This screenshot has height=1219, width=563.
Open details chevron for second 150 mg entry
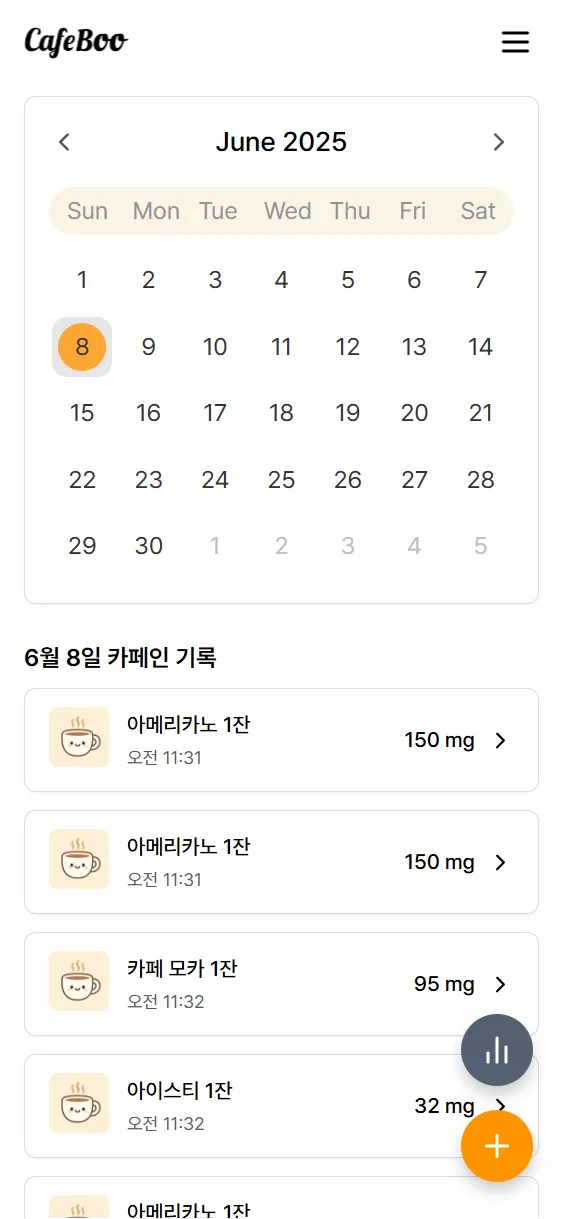(501, 862)
